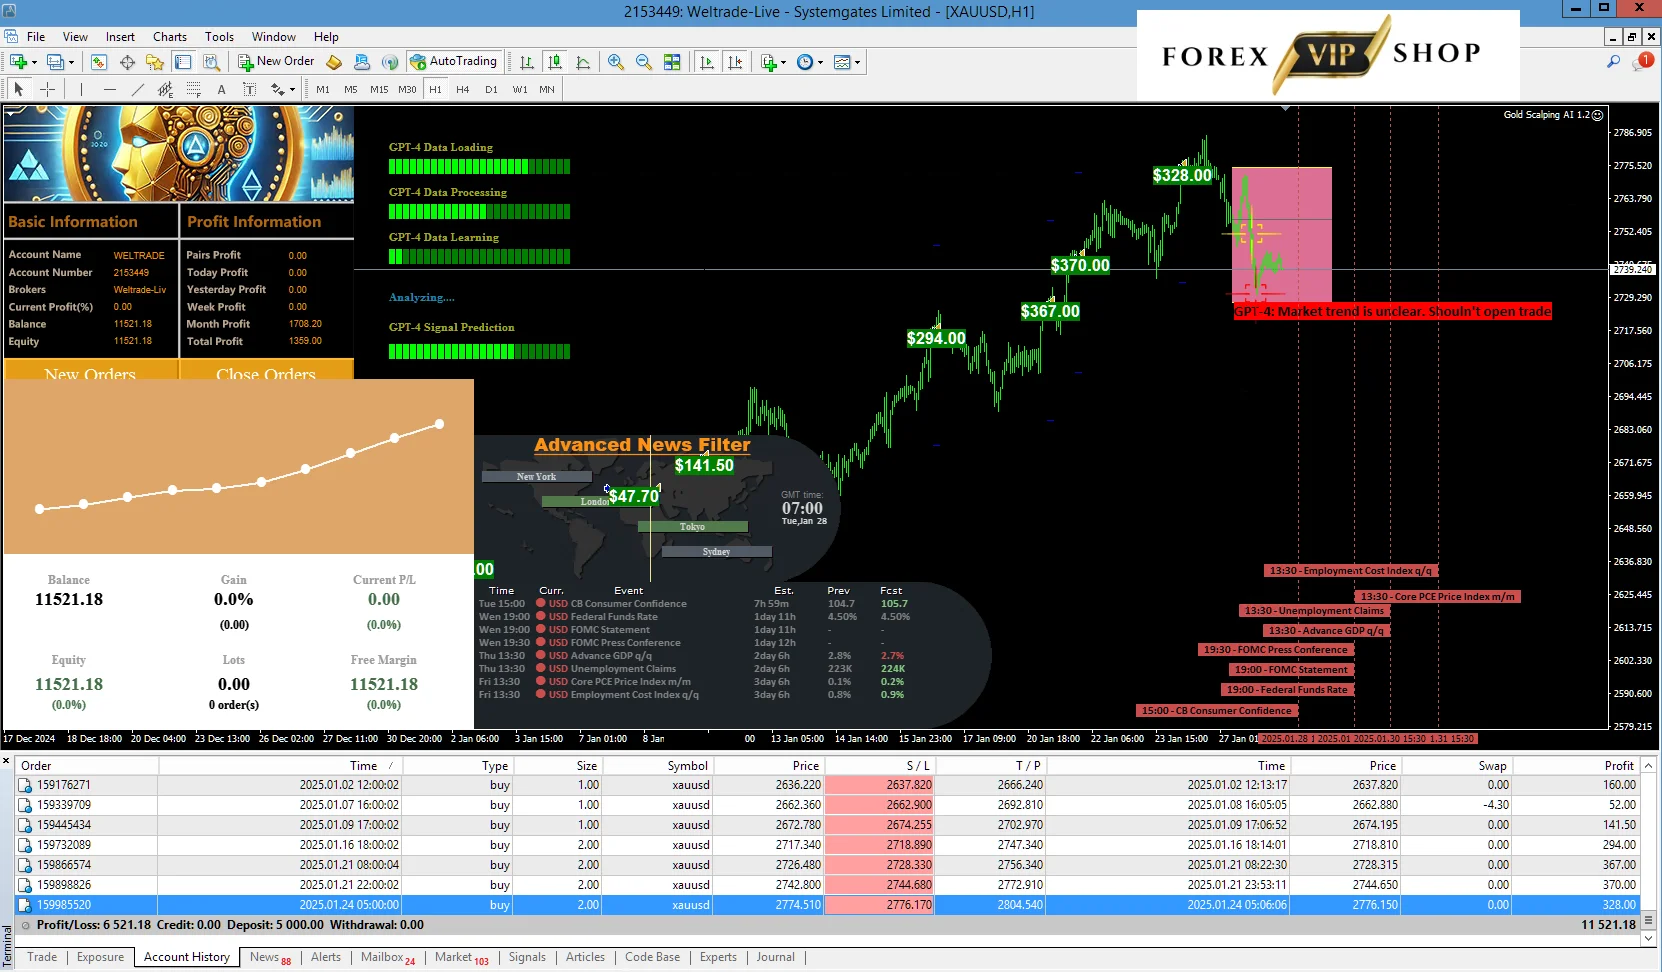
Task: Open the Mailbox tab
Action: point(388,957)
